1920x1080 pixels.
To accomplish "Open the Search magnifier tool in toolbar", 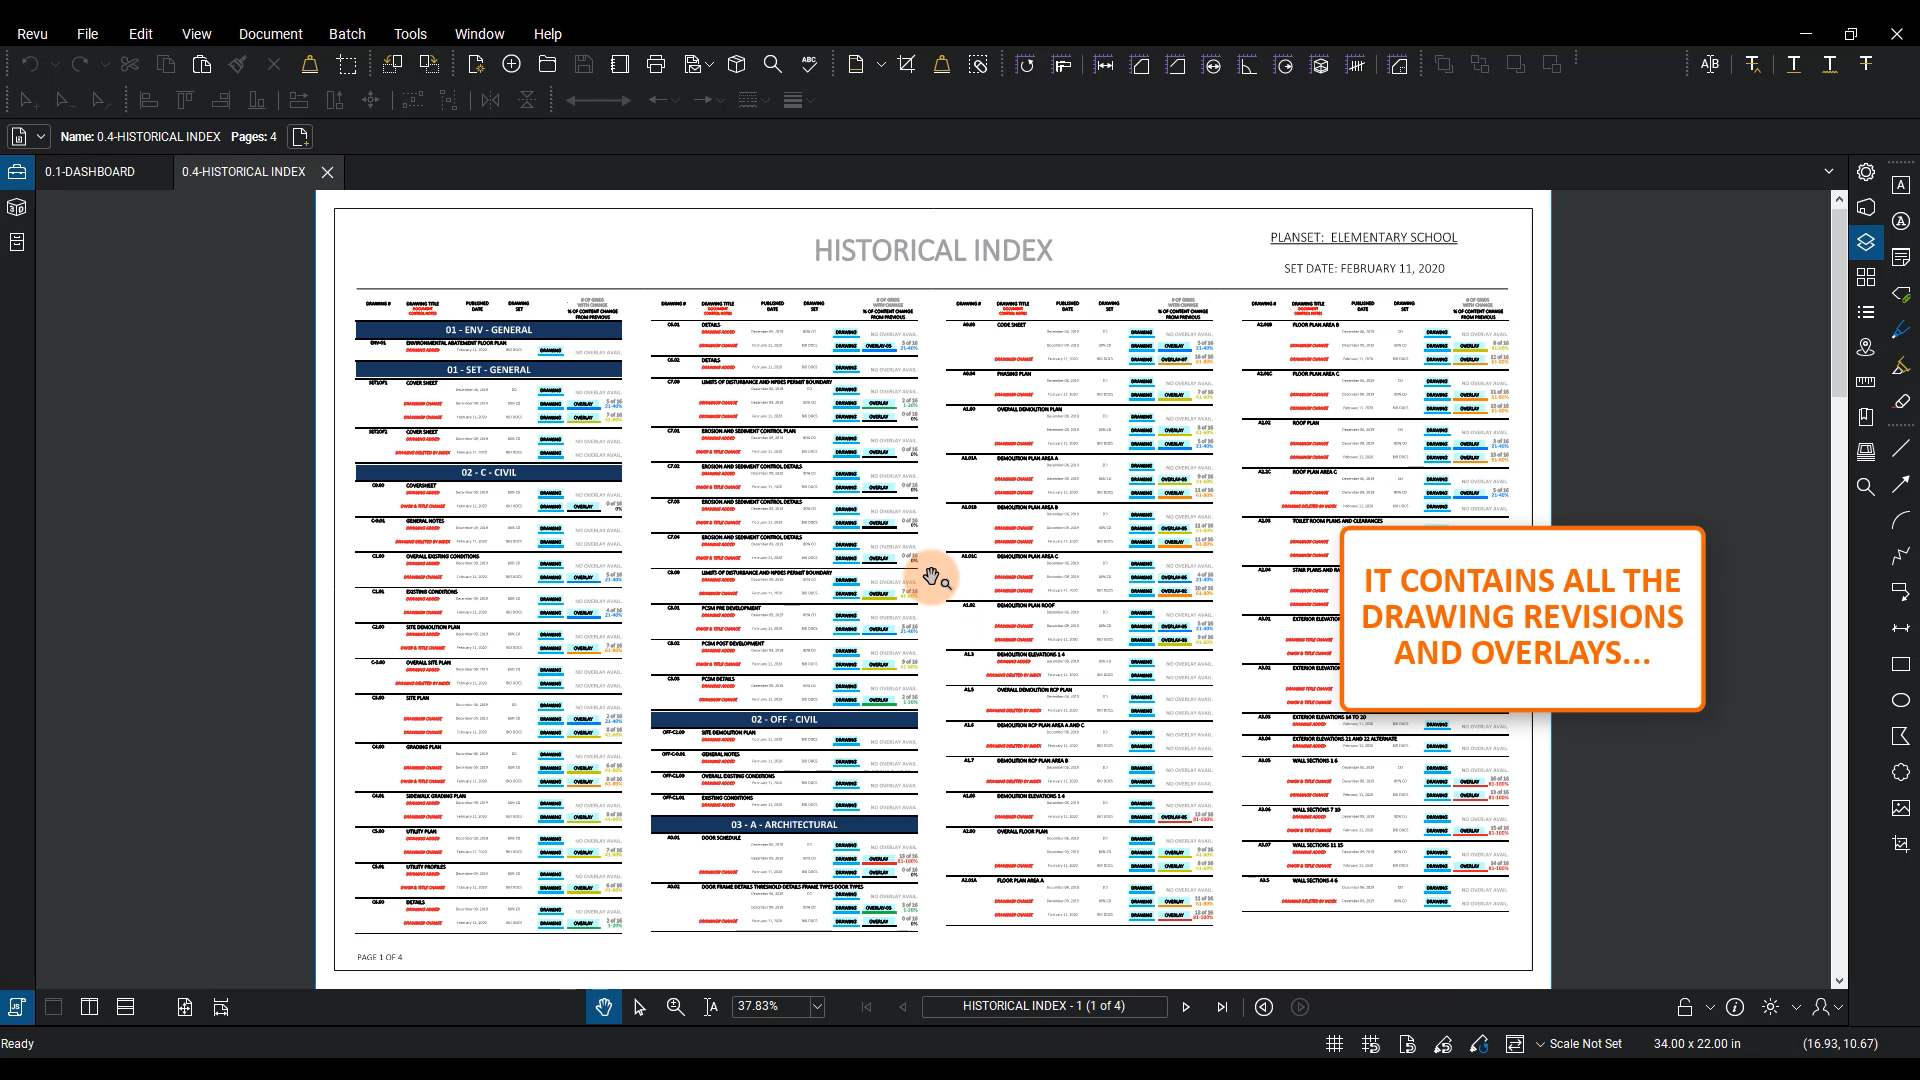I will [x=772, y=65].
